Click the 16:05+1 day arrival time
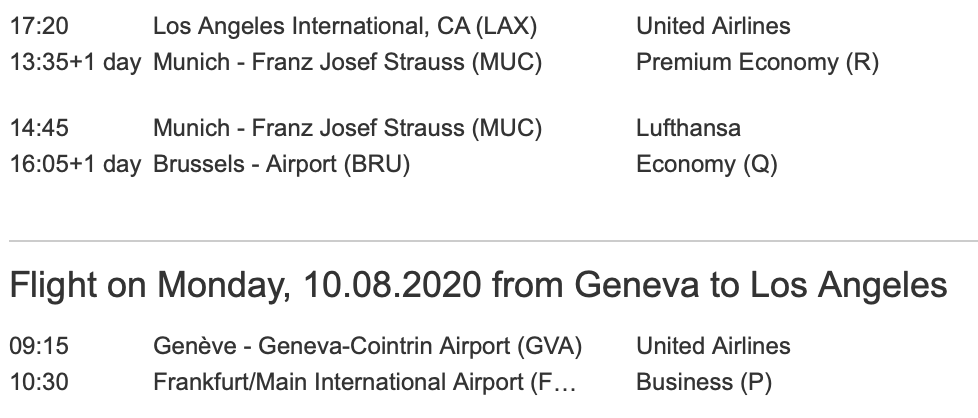Image resolution: width=978 pixels, height=418 pixels. tap(75, 165)
